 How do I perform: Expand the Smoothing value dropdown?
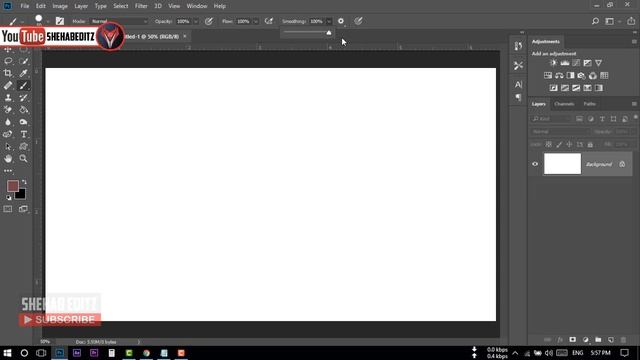(329, 21)
